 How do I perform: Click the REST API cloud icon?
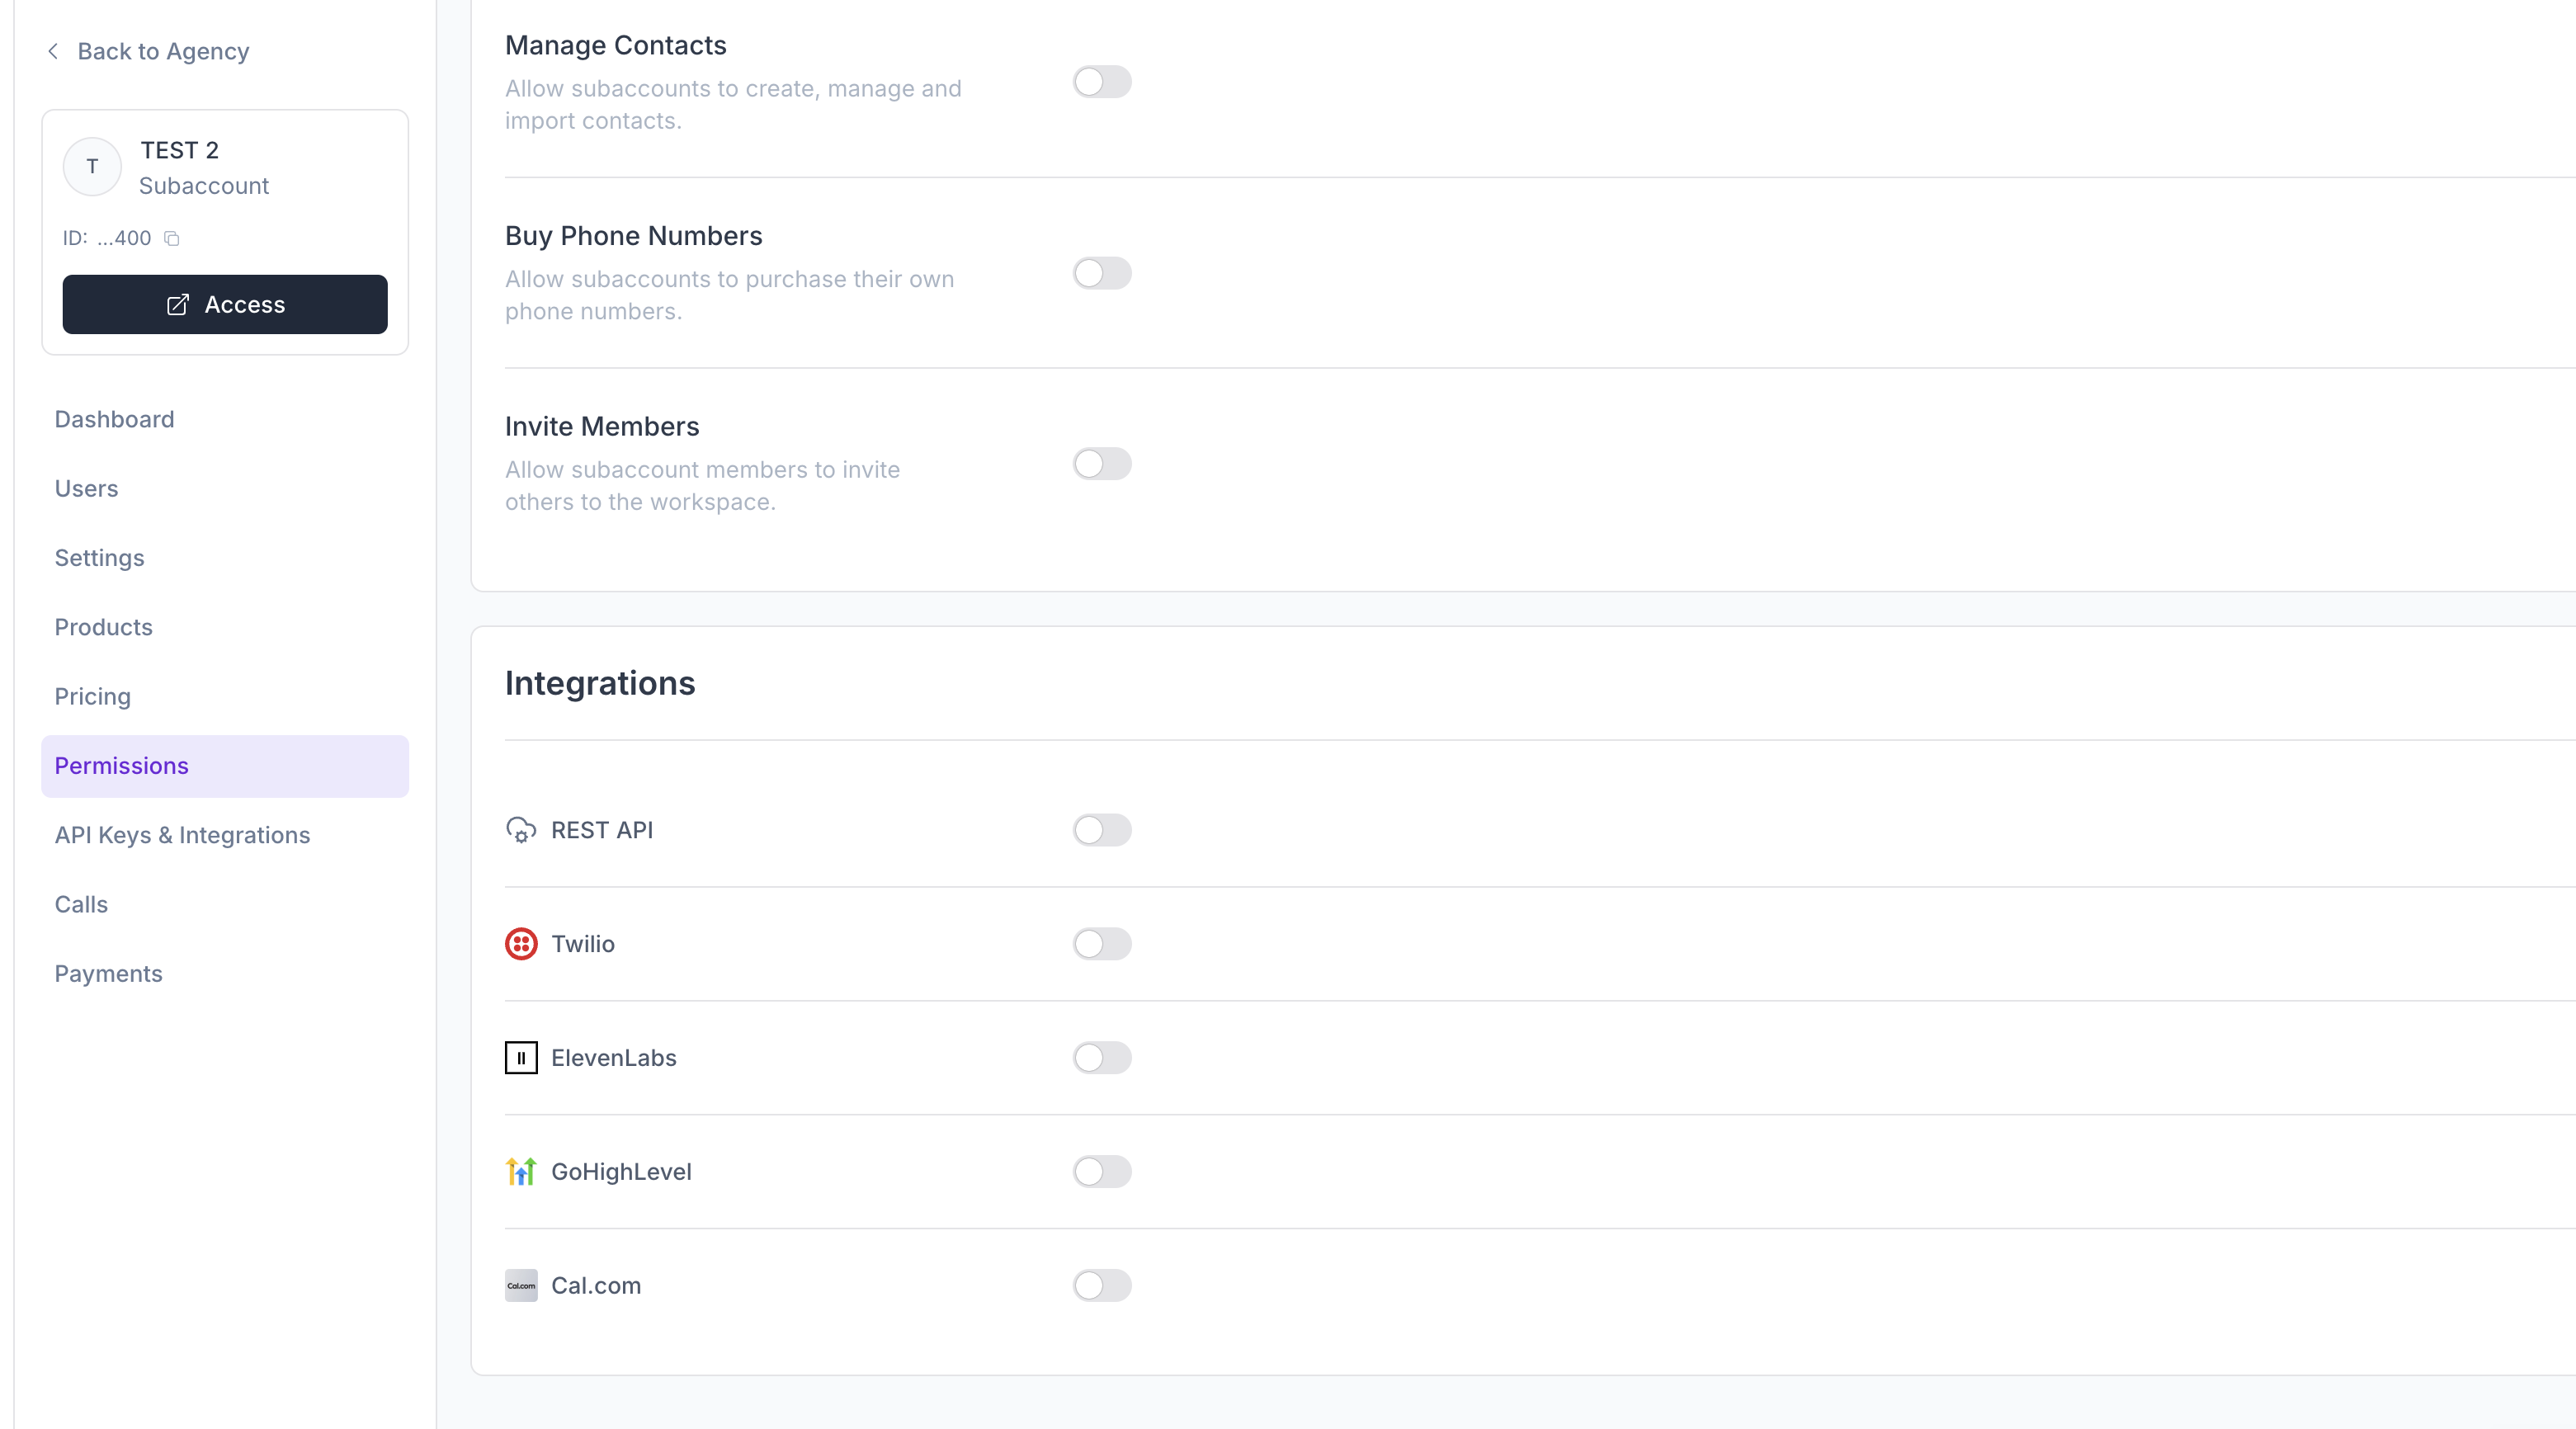click(x=521, y=830)
